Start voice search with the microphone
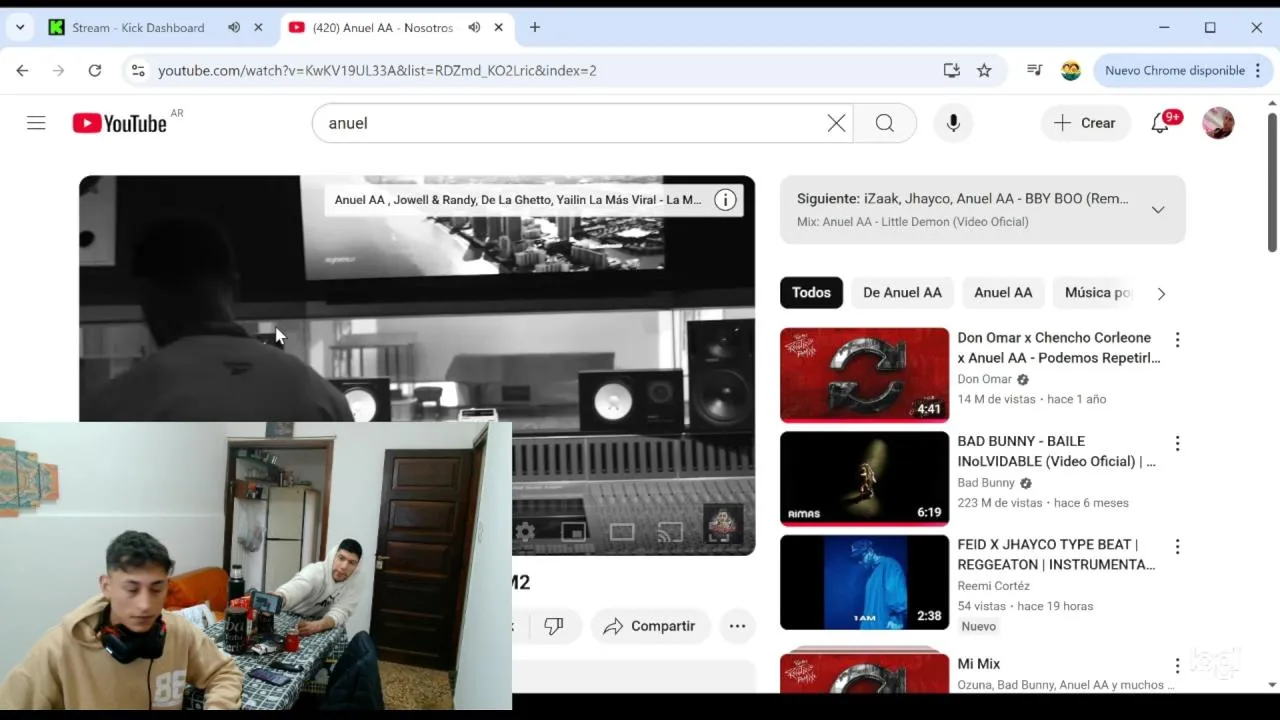The width and height of the screenshot is (1280, 720). 953,123
